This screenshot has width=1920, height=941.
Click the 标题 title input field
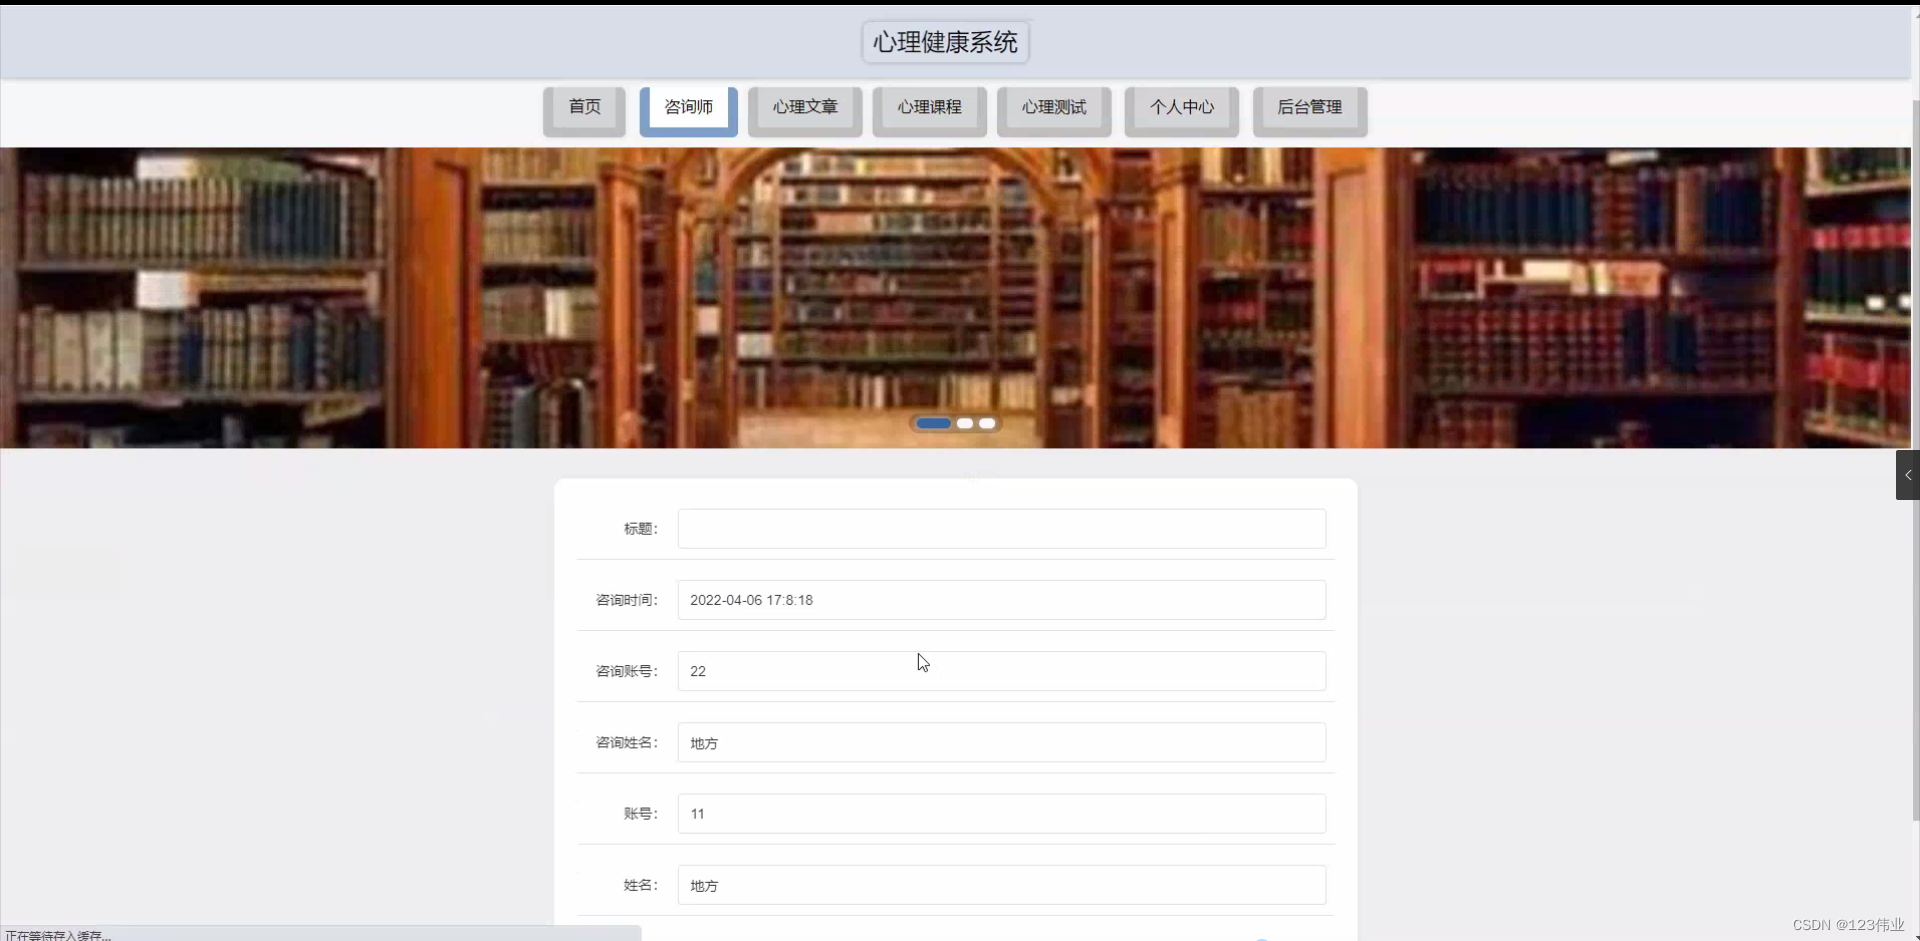pos(1000,528)
